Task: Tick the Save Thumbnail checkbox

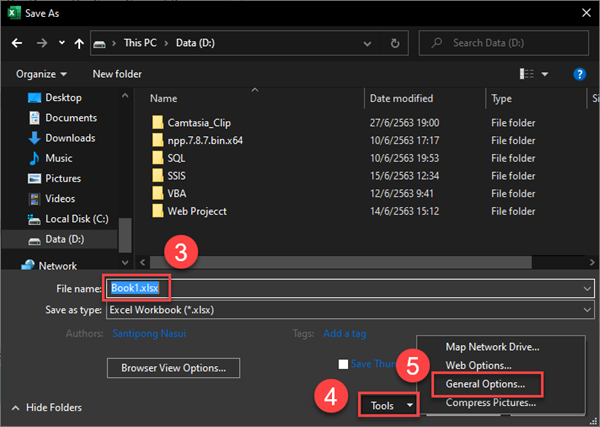Action: coord(343,364)
